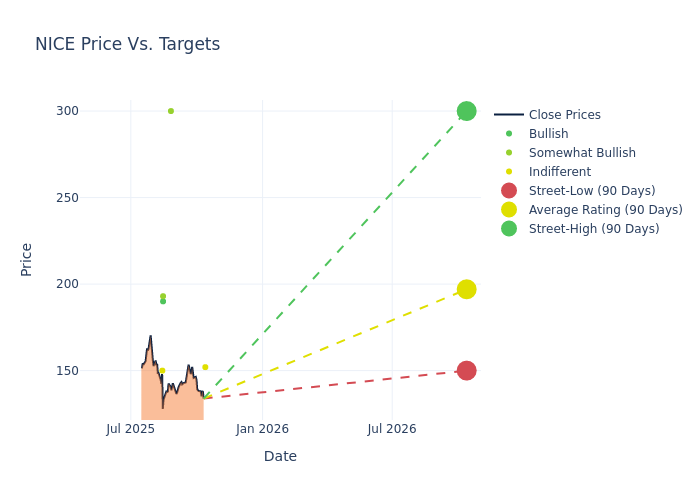Click yellow Average Rating marker in legend
The image size is (700, 500).
click(509, 210)
